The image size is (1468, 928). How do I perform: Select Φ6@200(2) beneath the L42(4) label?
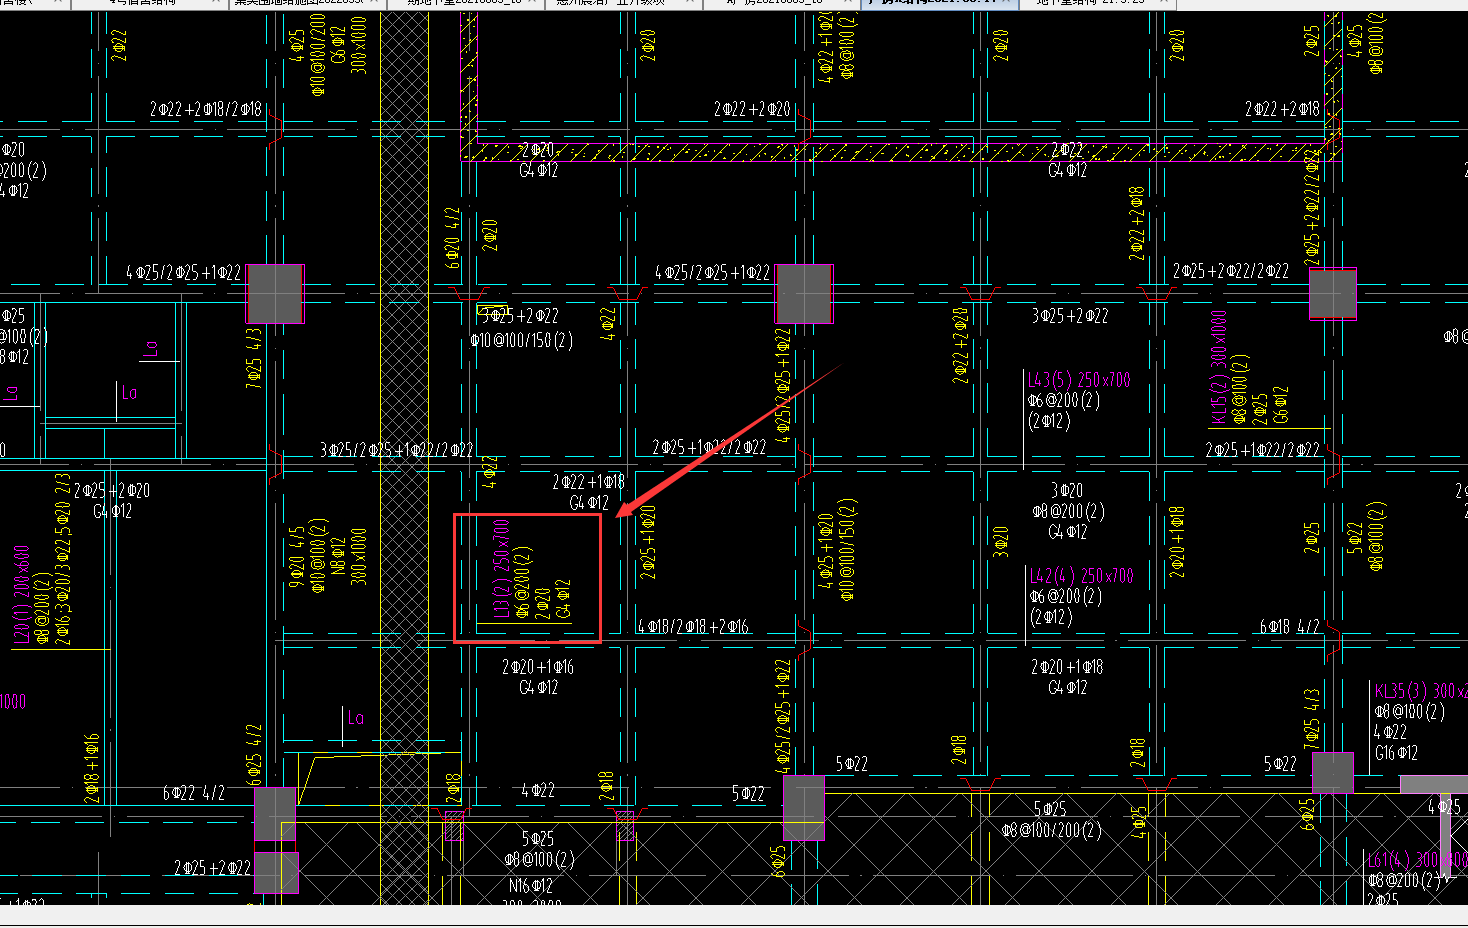tap(1066, 596)
